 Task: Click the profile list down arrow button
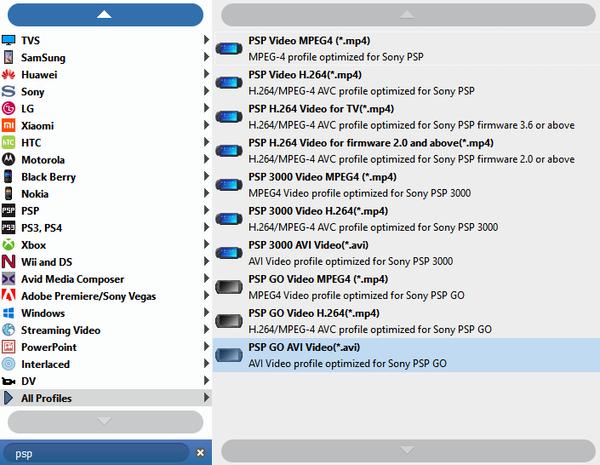tap(408, 450)
